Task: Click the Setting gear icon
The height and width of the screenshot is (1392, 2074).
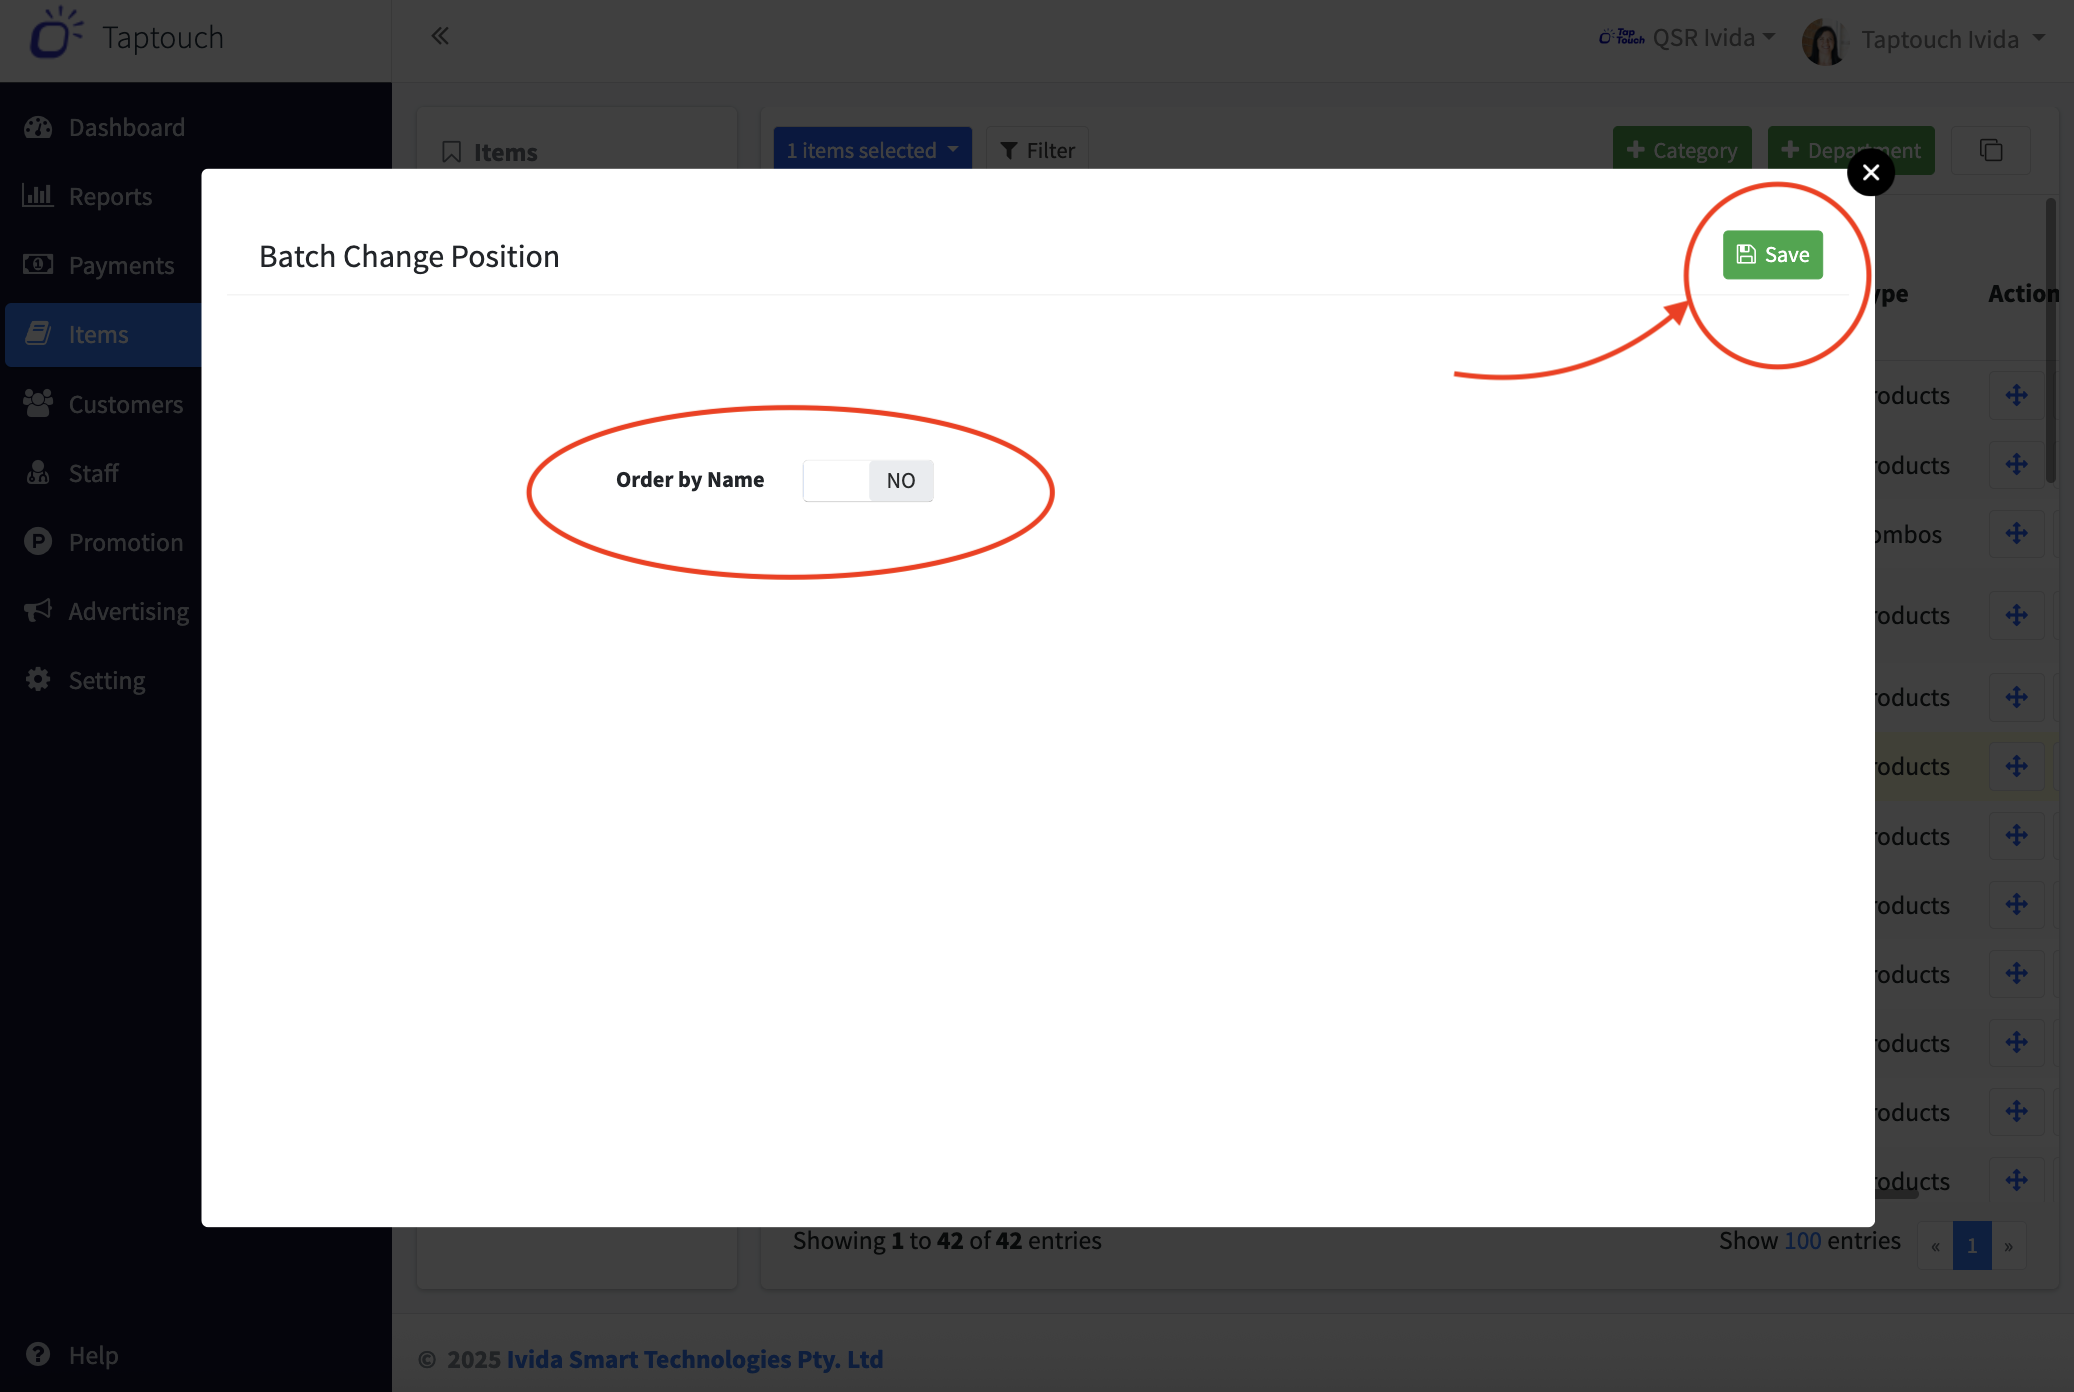Action: 38,680
